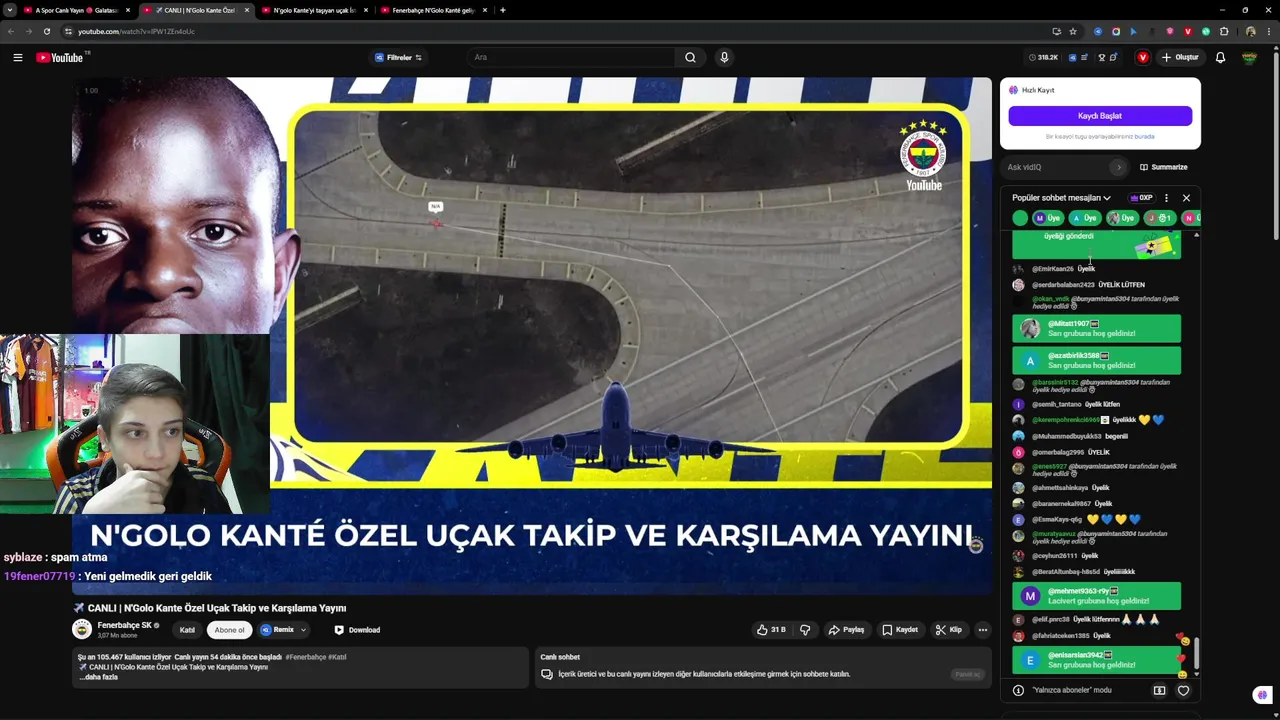Send a heart reaction in chat
This screenshot has height=720, width=1280.
(x=1183, y=690)
